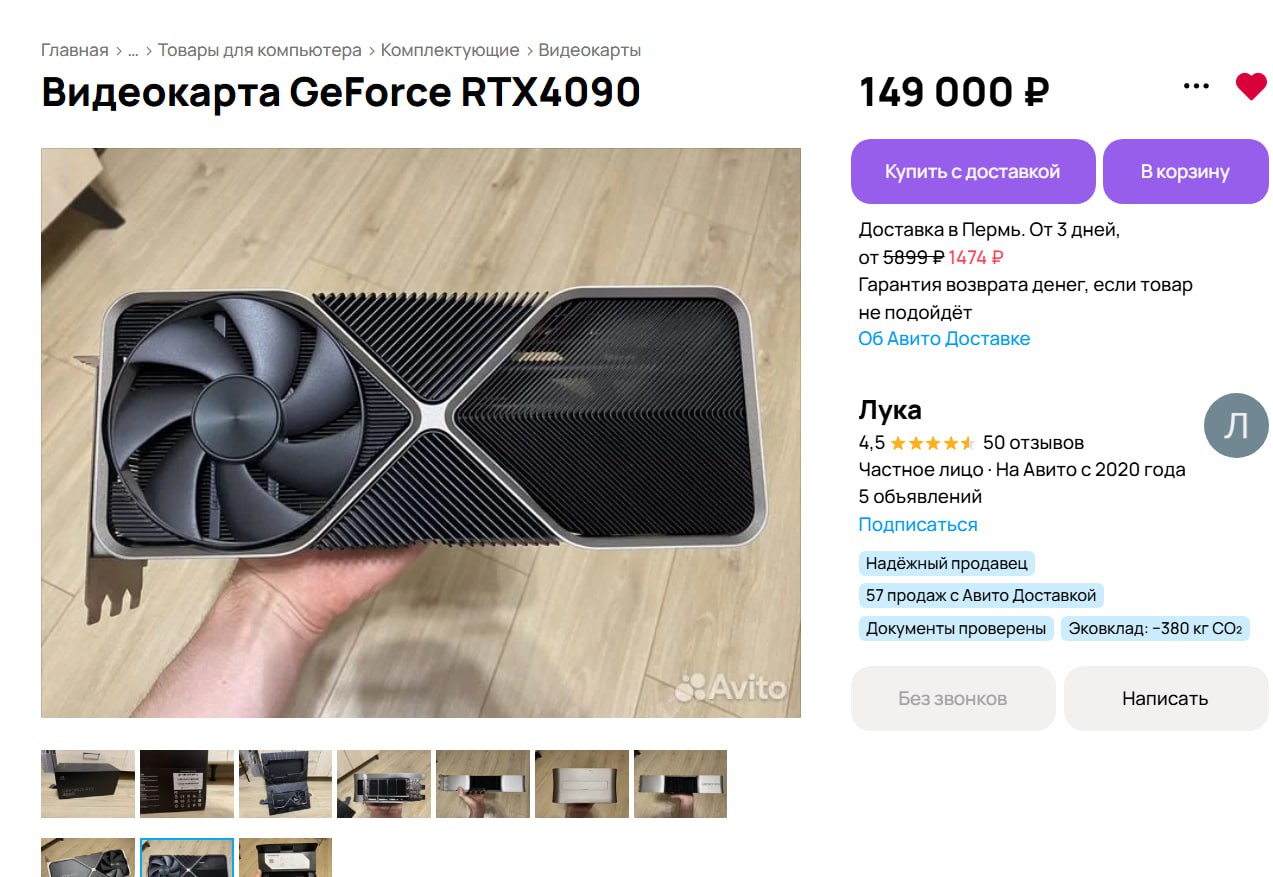Click the star rating next to 4,5
1273x877 pixels.
click(932, 443)
